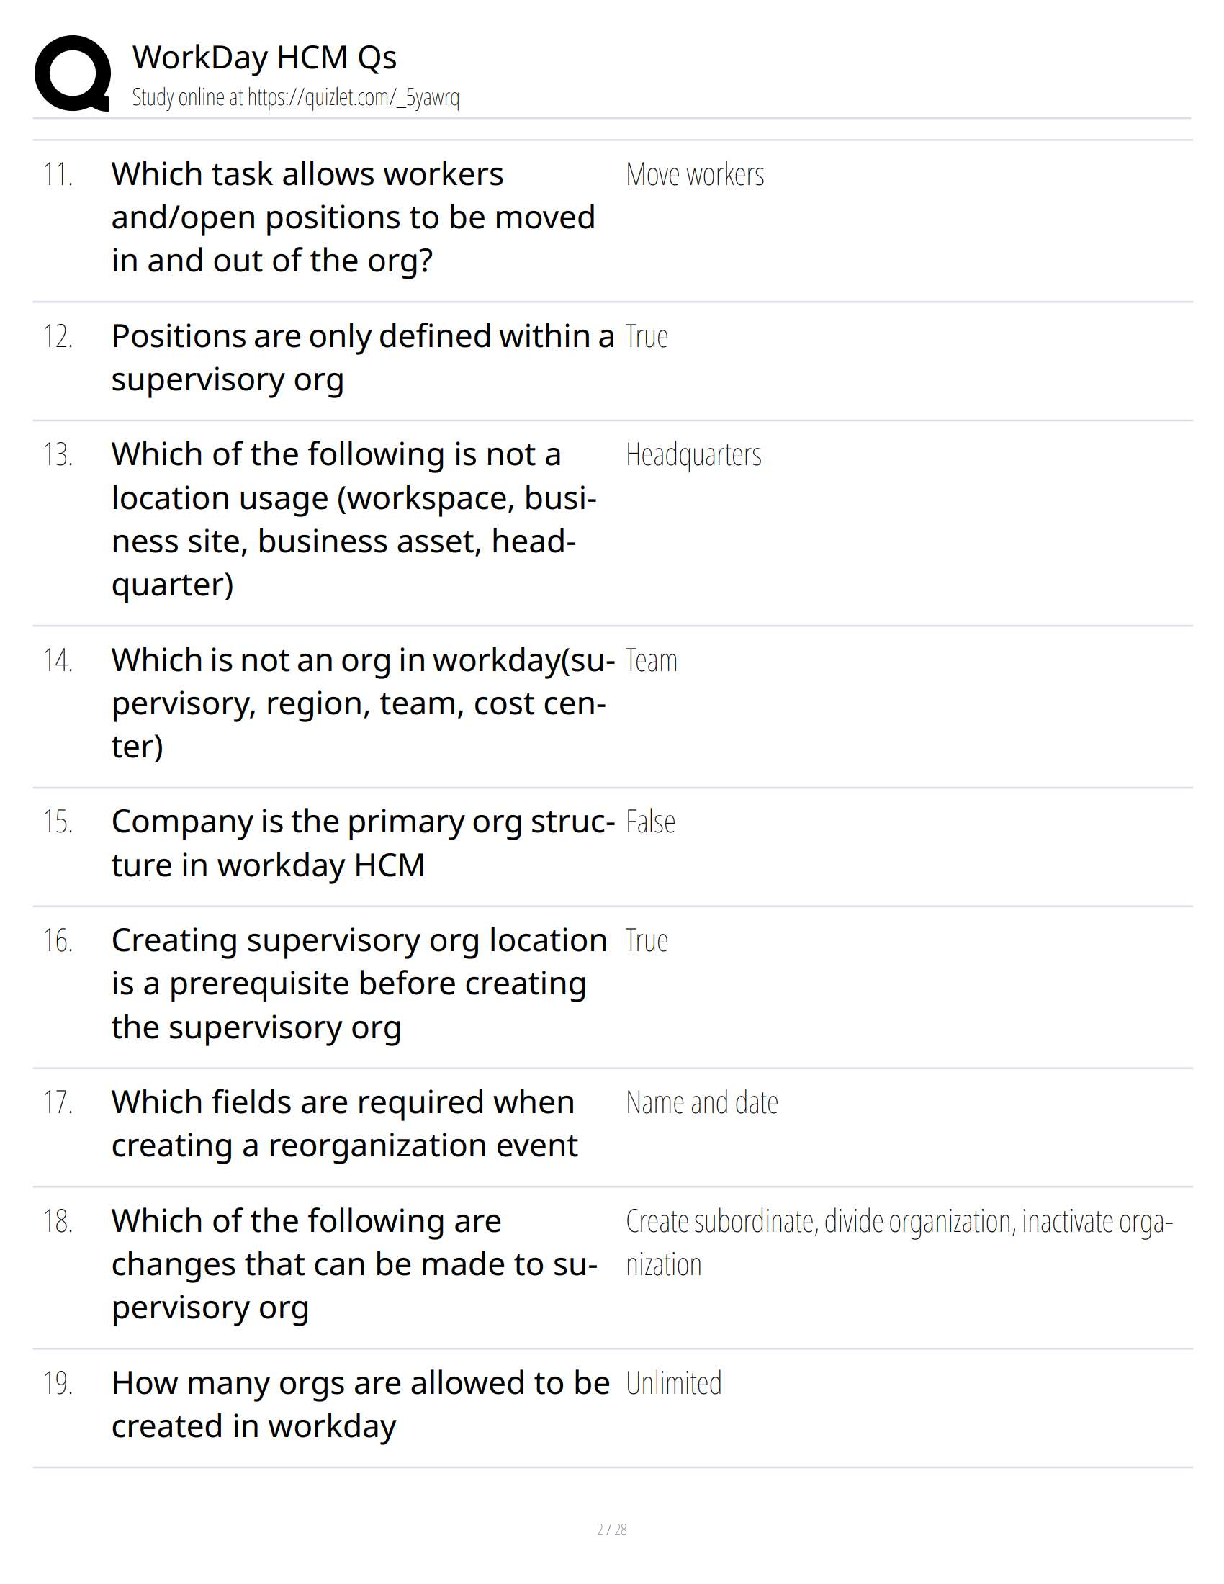Click question 14 about Workday orgs
The width and height of the screenshot is (1224, 1584).
coord(362,703)
